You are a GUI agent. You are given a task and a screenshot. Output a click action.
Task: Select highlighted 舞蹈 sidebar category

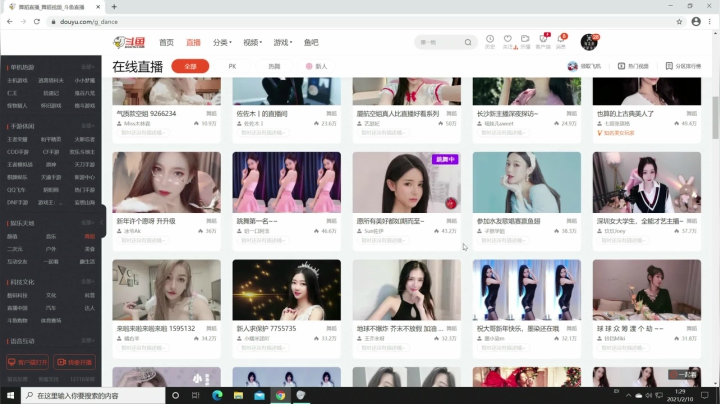click(x=90, y=236)
